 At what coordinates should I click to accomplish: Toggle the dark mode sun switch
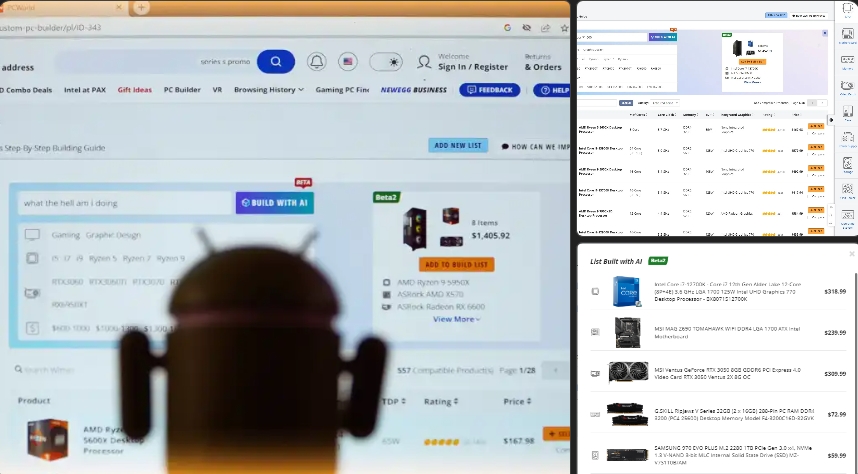[x=386, y=62]
